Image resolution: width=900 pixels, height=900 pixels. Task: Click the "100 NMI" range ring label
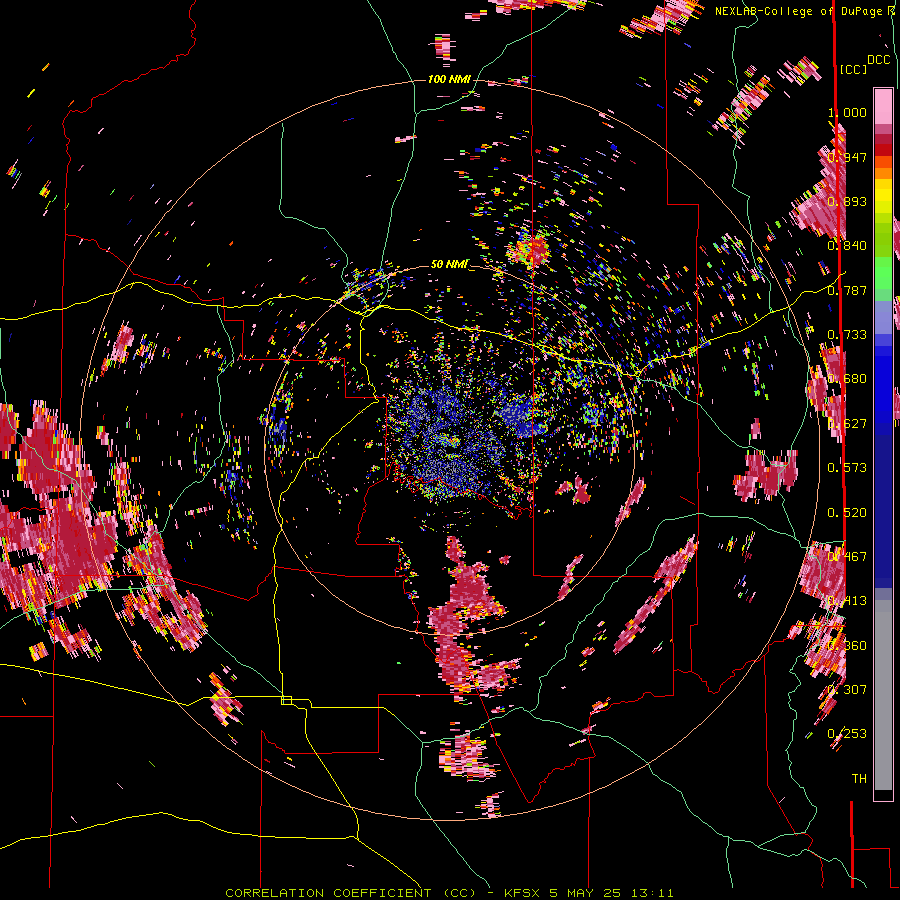(x=449, y=79)
